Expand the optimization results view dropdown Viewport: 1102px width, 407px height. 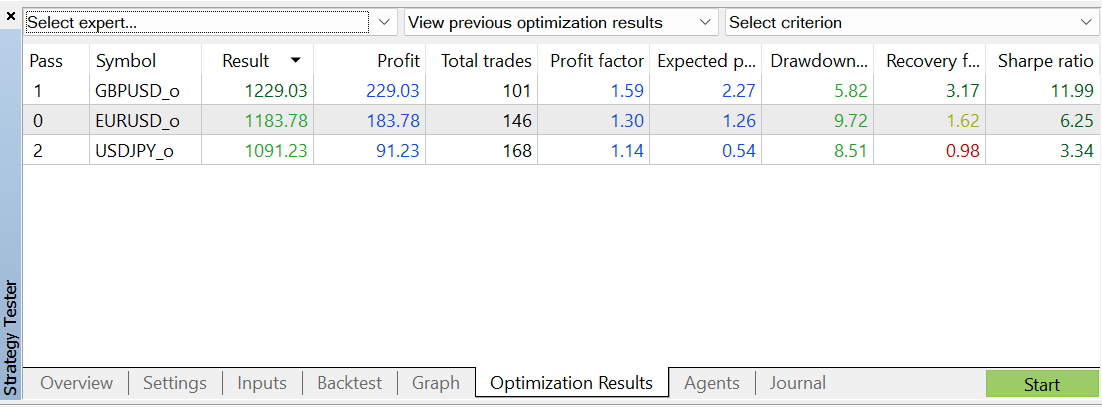706,22
